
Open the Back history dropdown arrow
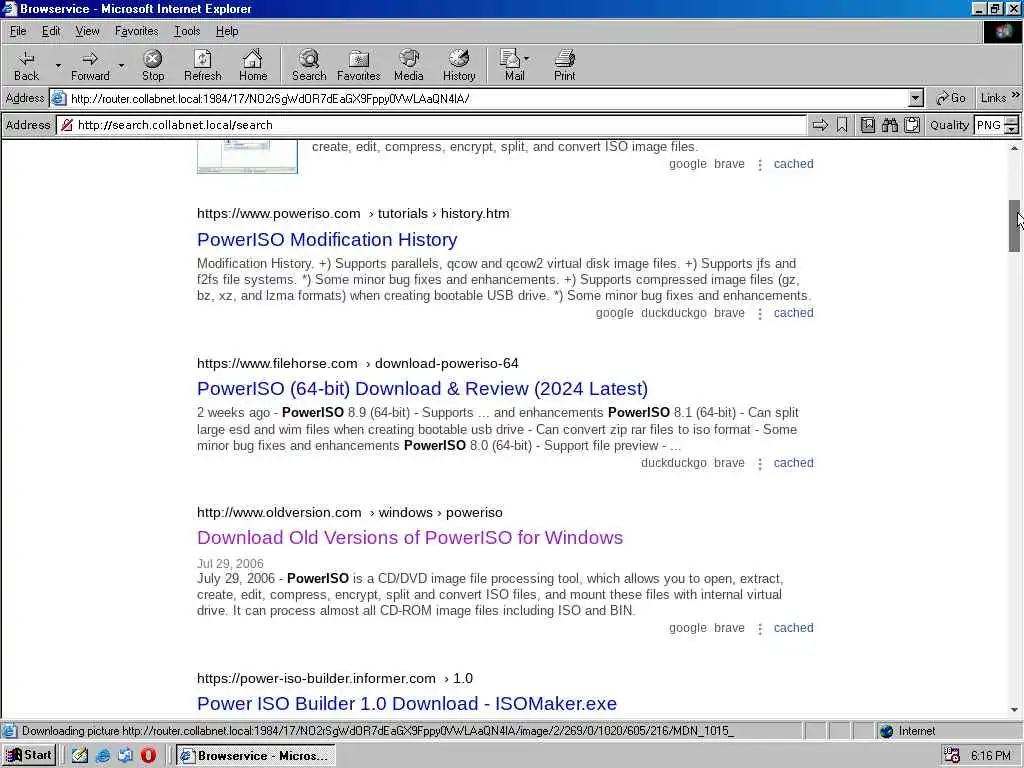pos(58,65)
